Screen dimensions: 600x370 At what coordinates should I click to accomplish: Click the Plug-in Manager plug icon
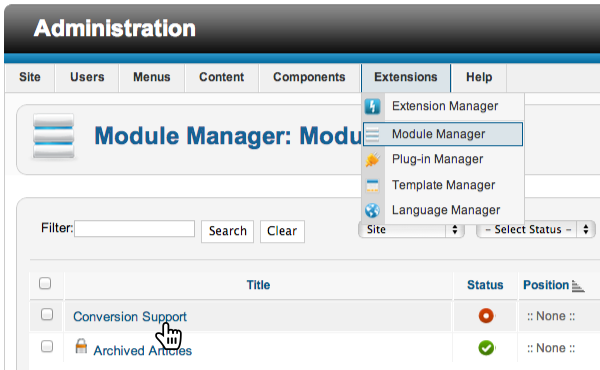click(x=372, y=160)
